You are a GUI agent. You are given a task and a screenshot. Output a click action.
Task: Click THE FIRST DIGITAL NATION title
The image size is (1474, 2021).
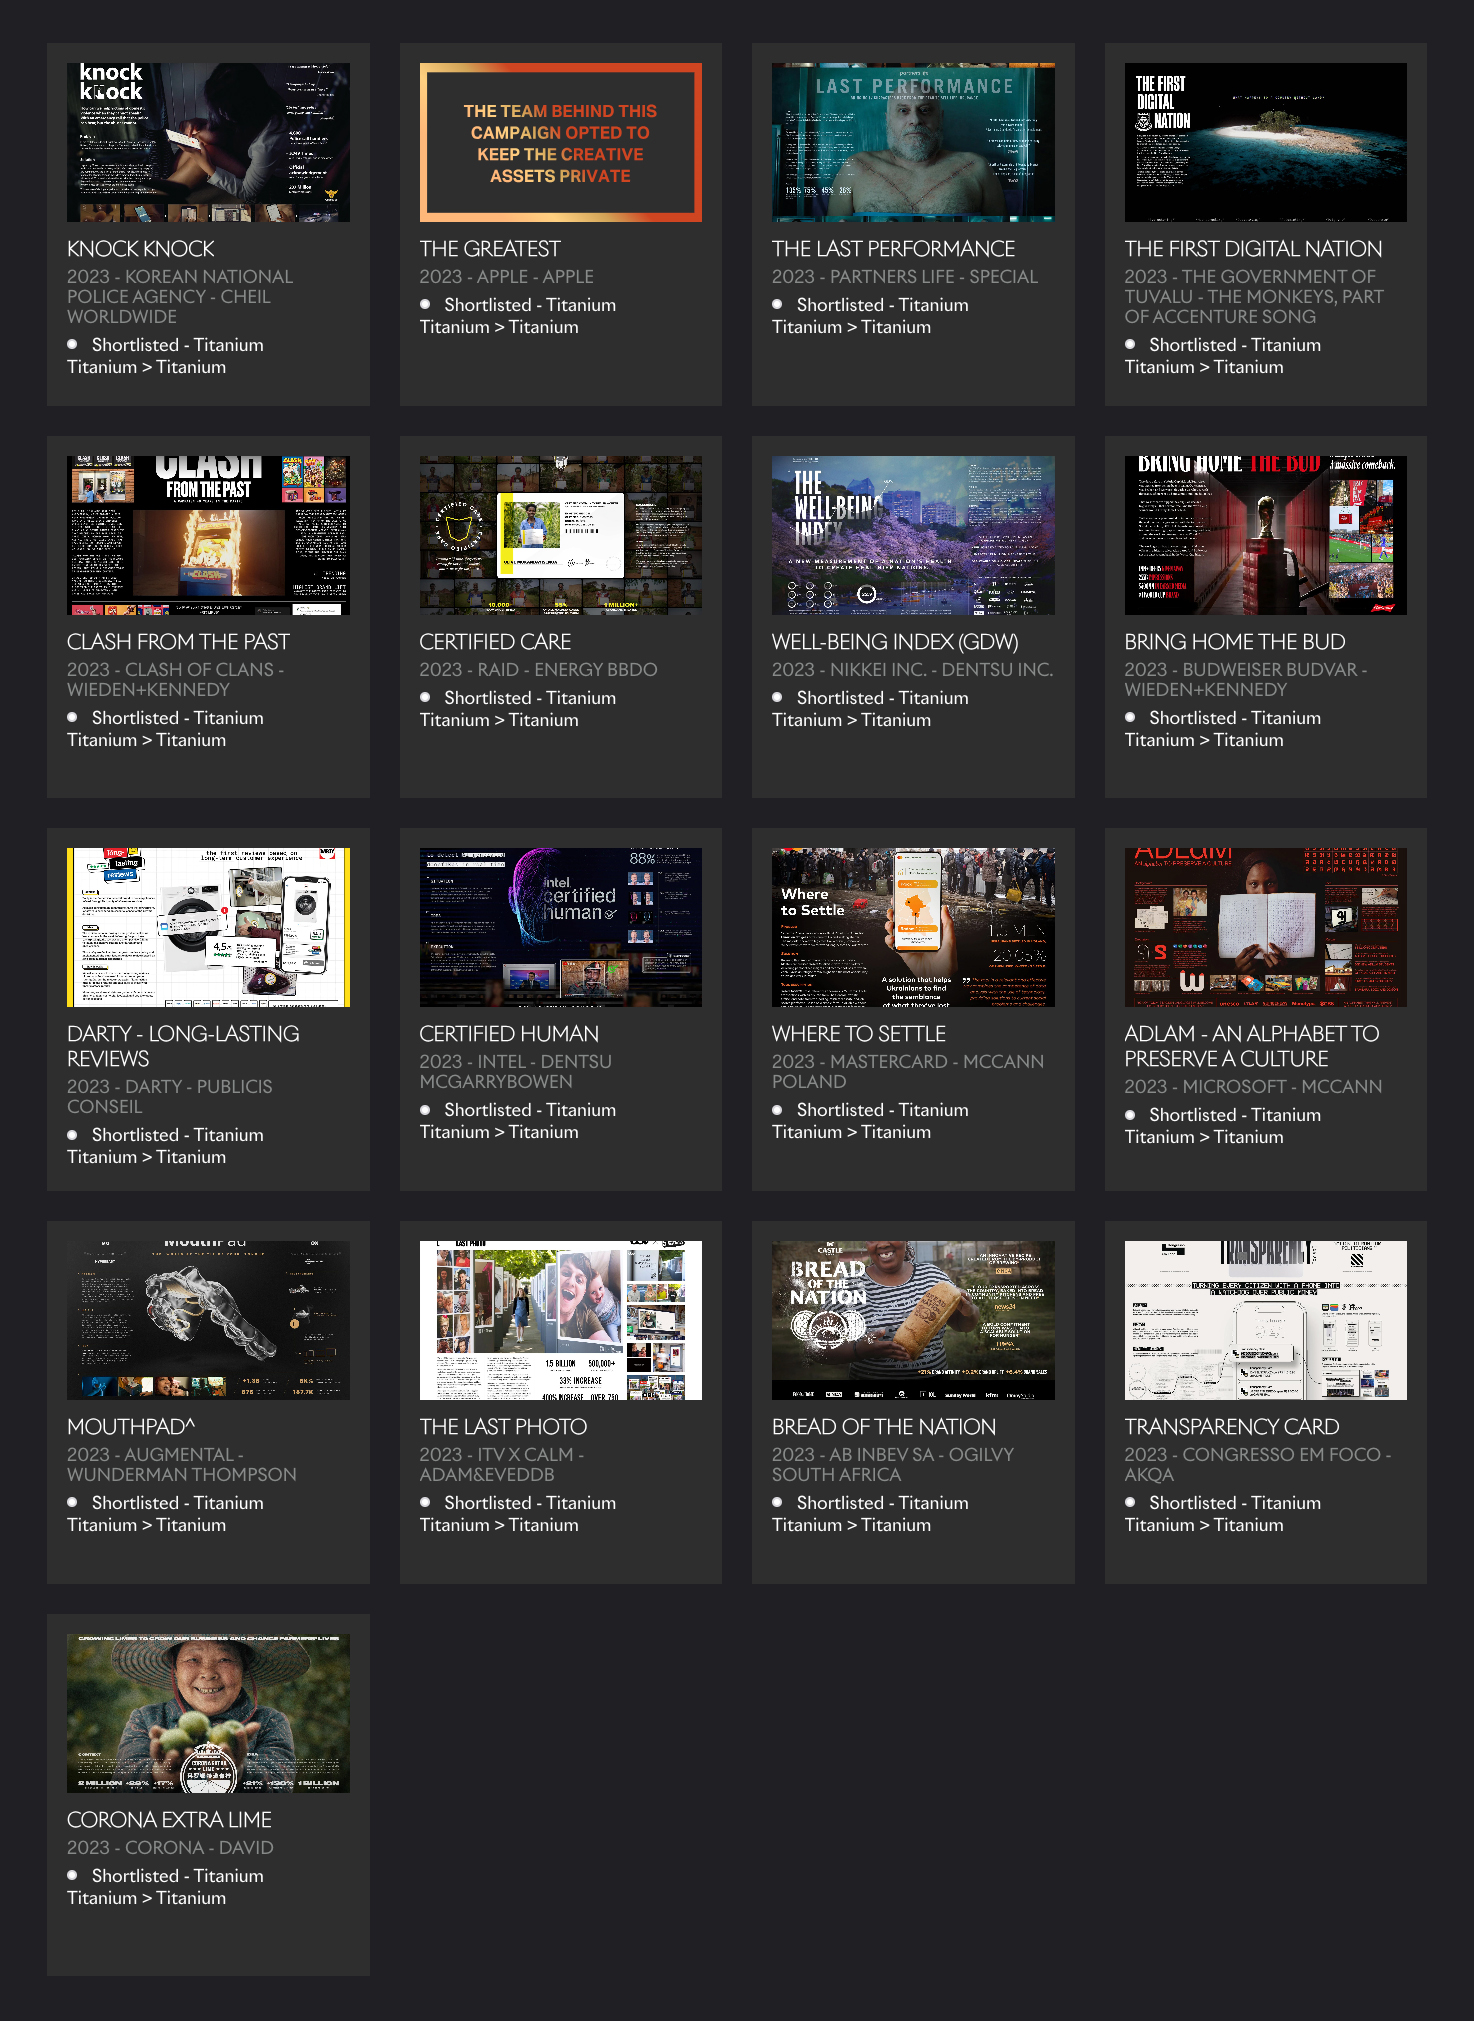click(x=1253, y=249)
